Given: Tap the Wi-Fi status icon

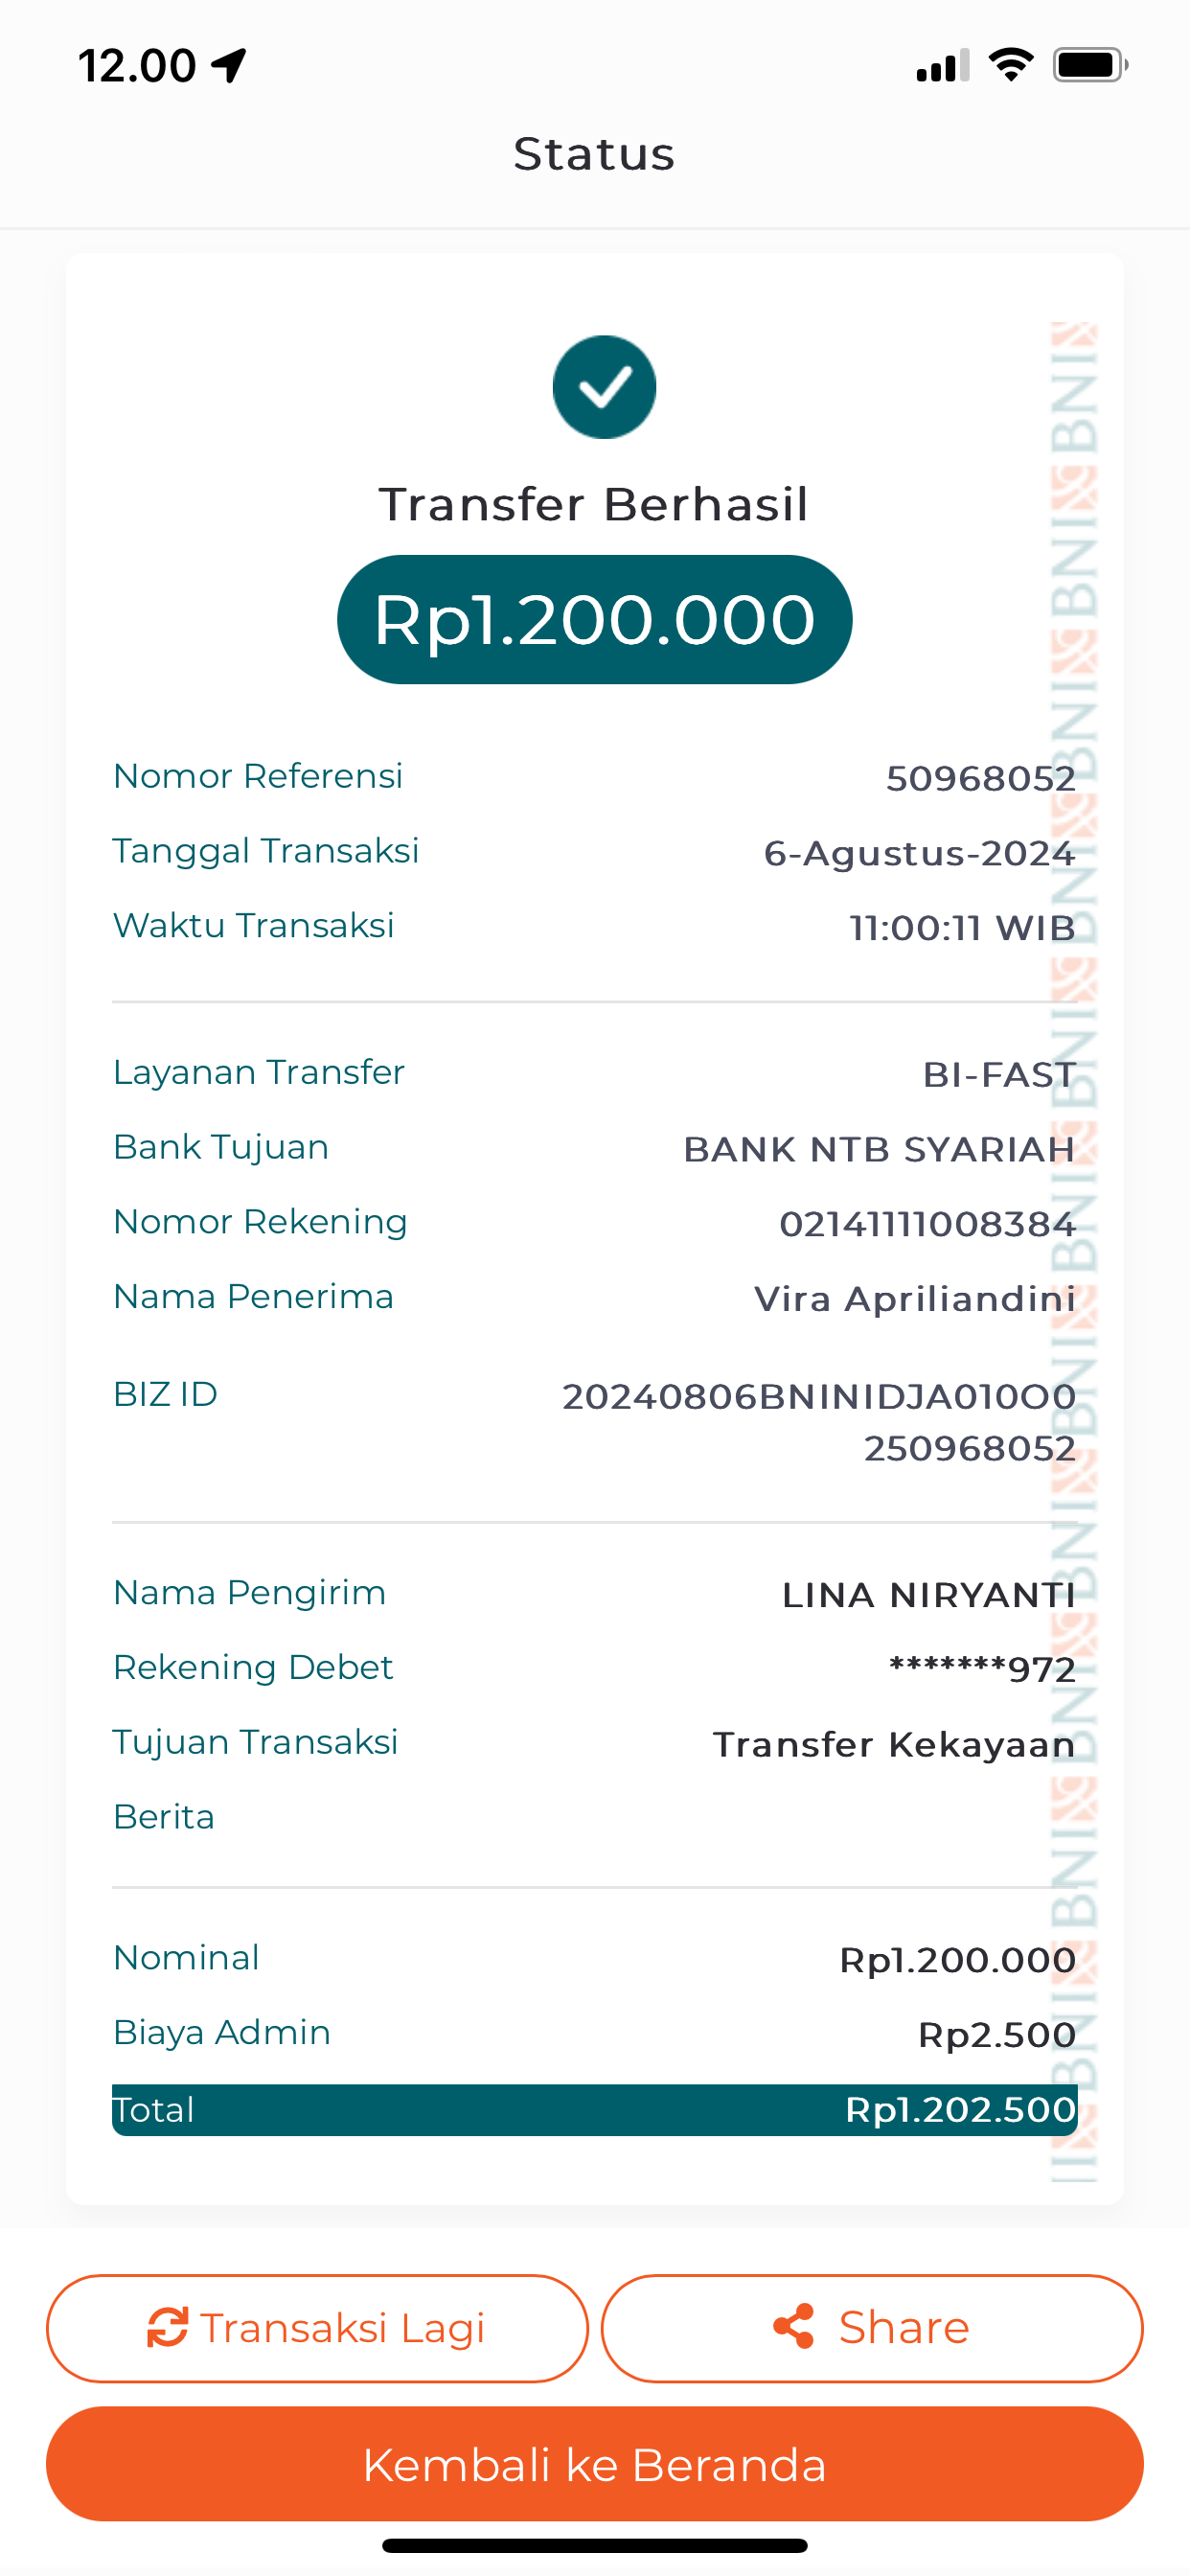Looking at the screenshot, I should [x=1011, y=65].
